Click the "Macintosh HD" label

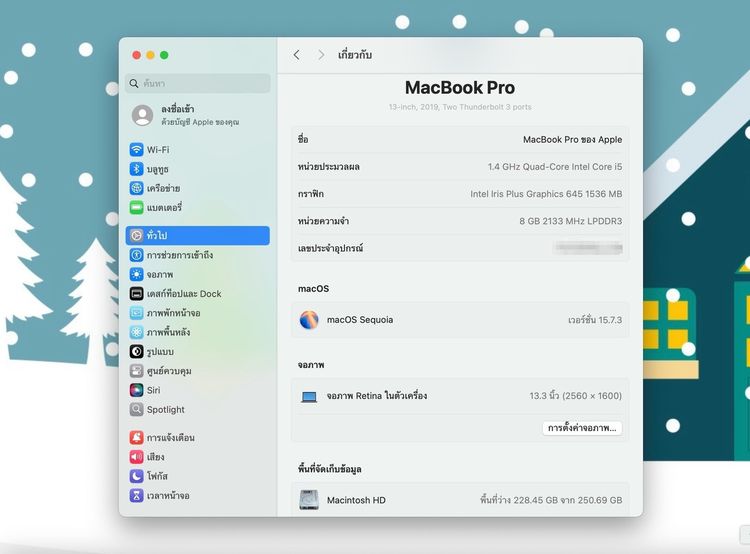click(356, 500)
